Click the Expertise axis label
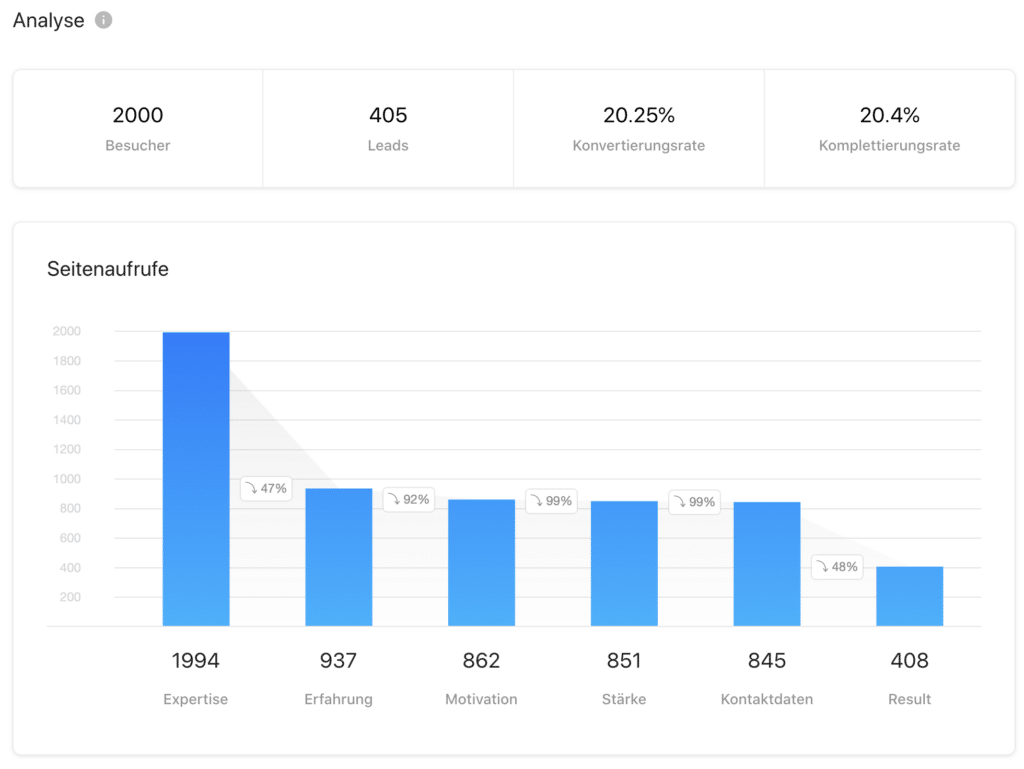 pyautogui.click(x=196, y=699)
